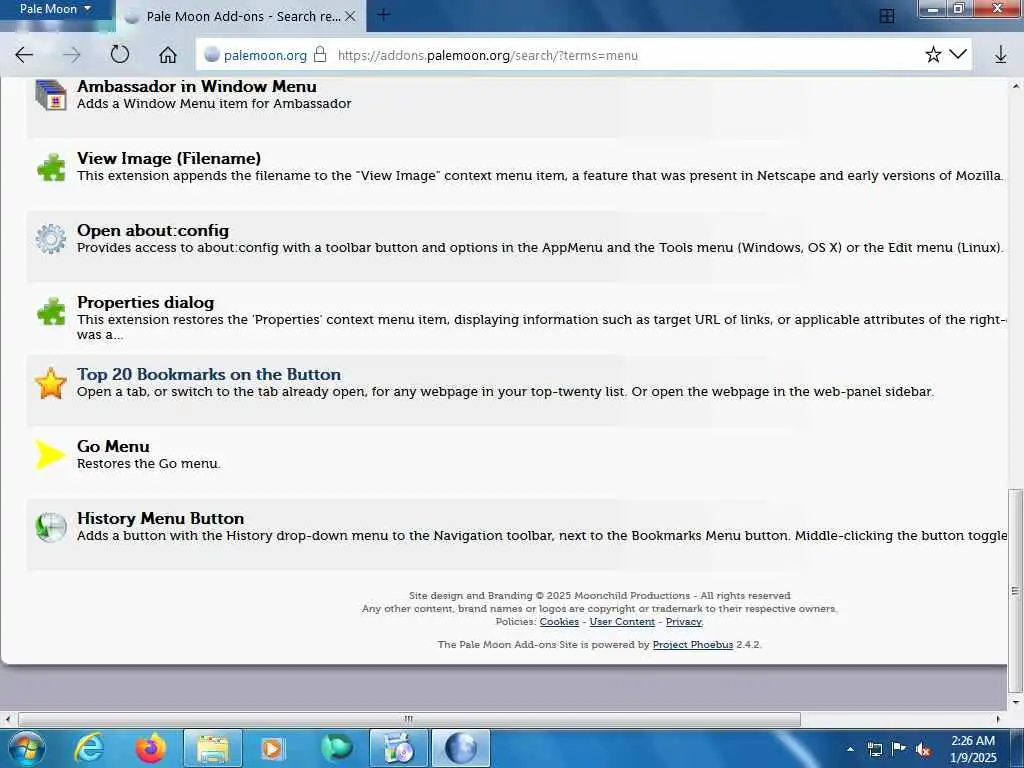Go back to the previous page
The image size is (1024, 768).
tap(24, 55)
